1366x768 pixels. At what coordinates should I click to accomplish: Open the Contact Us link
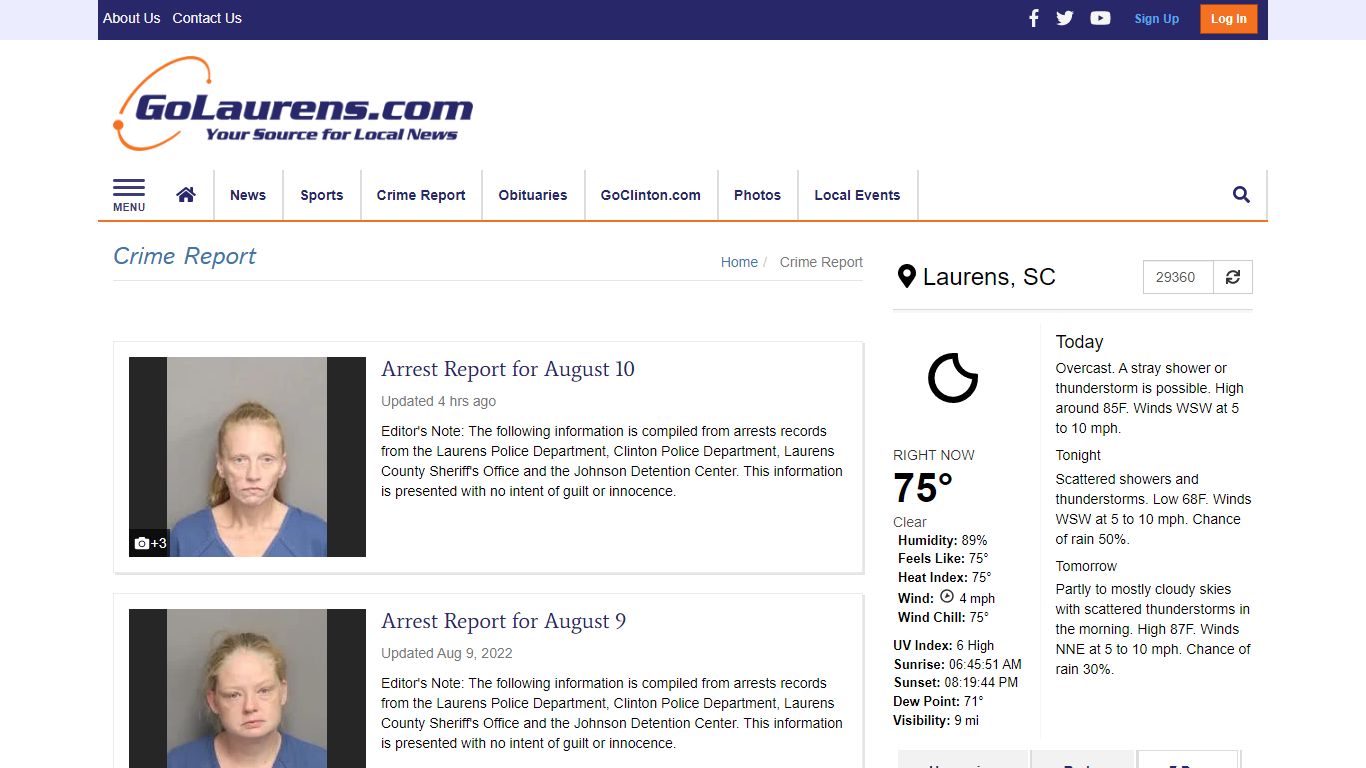click(x=207, y=18)
